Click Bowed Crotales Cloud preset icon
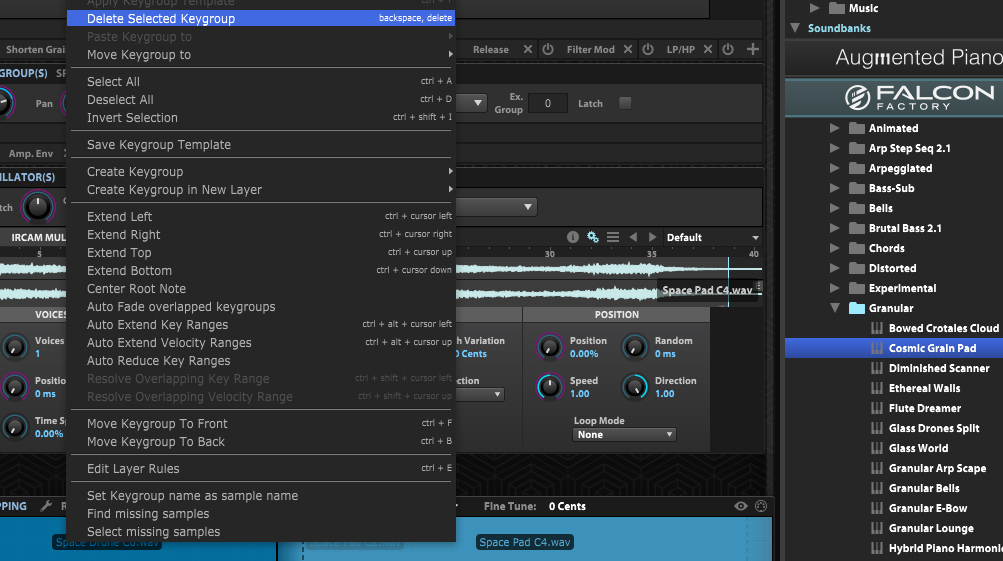This screenshot has height=561, width=1003. click(x=877, y=328)
